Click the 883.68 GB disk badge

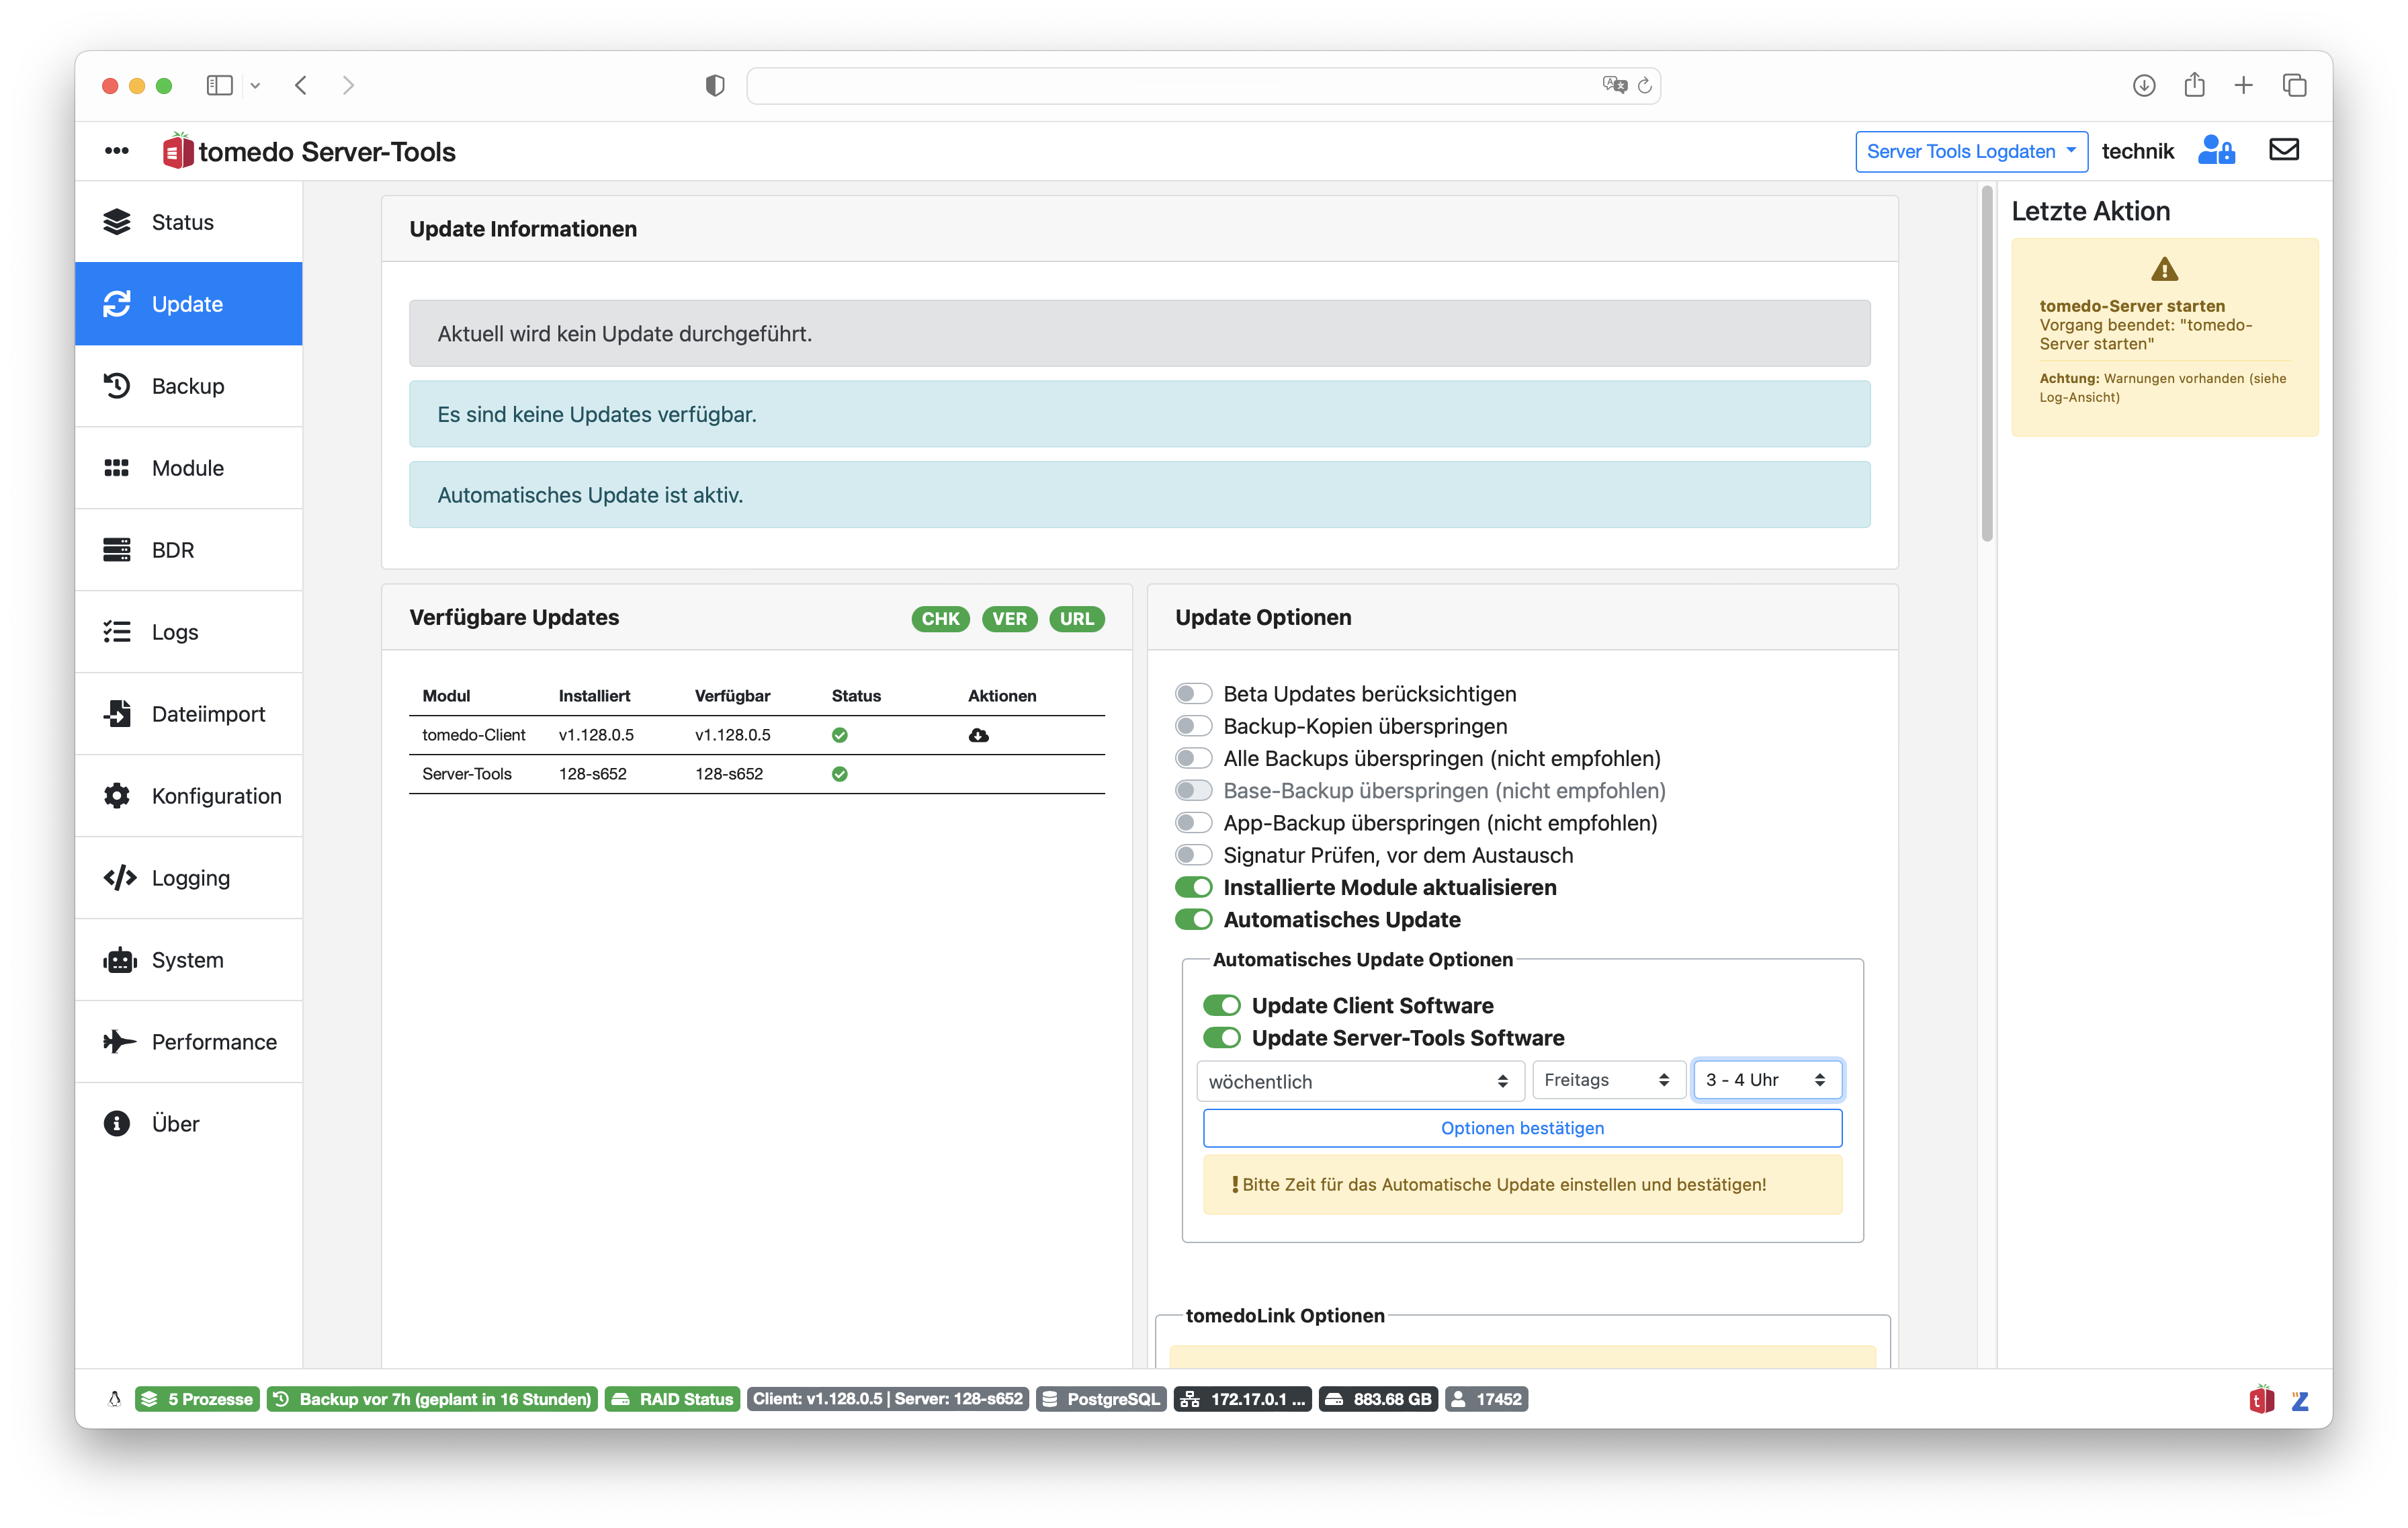(x=1379, y=1399)
